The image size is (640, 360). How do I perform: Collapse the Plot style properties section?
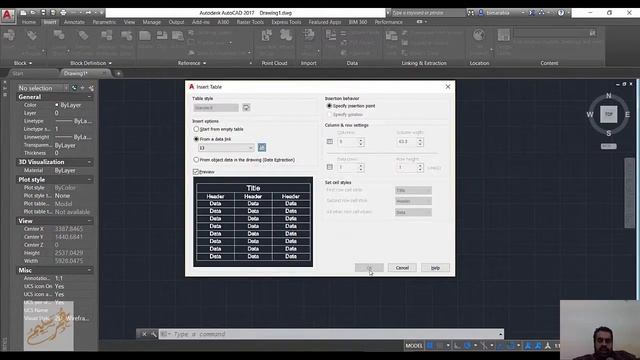[x=89, y=180]
